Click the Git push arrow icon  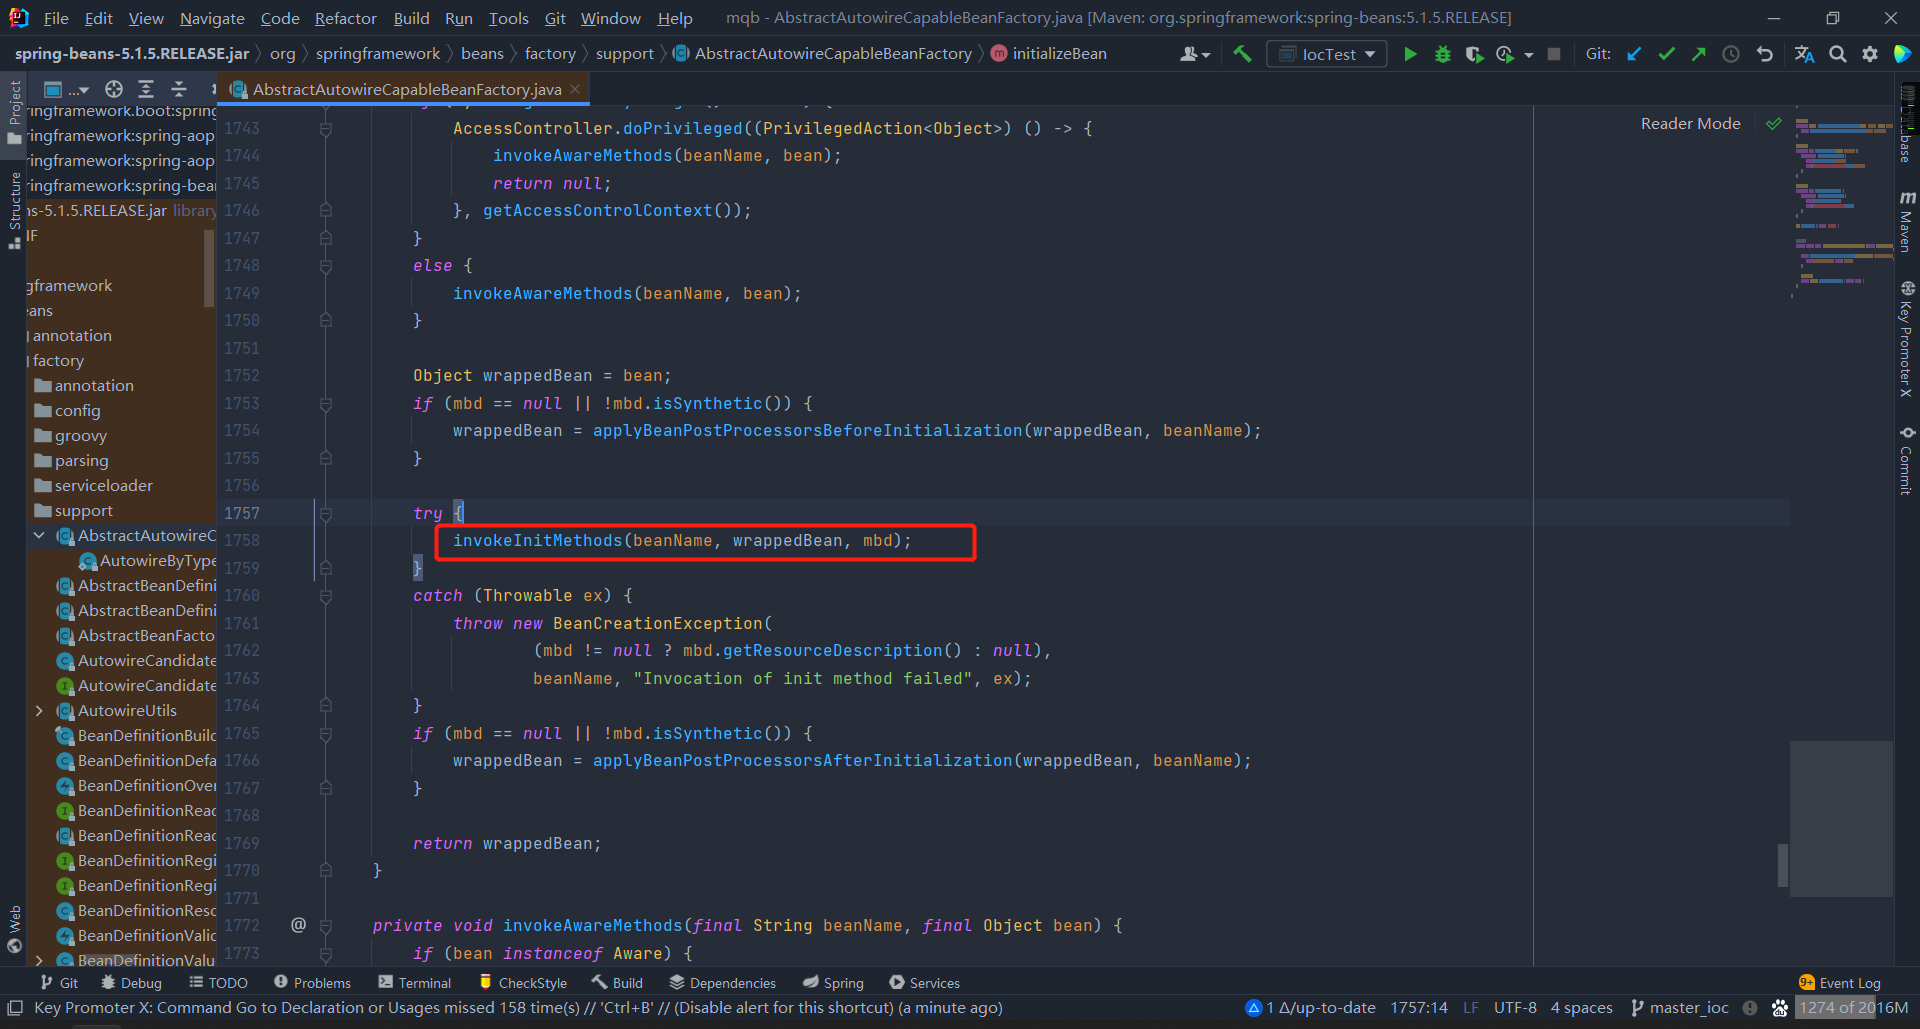pos(1698,54)
